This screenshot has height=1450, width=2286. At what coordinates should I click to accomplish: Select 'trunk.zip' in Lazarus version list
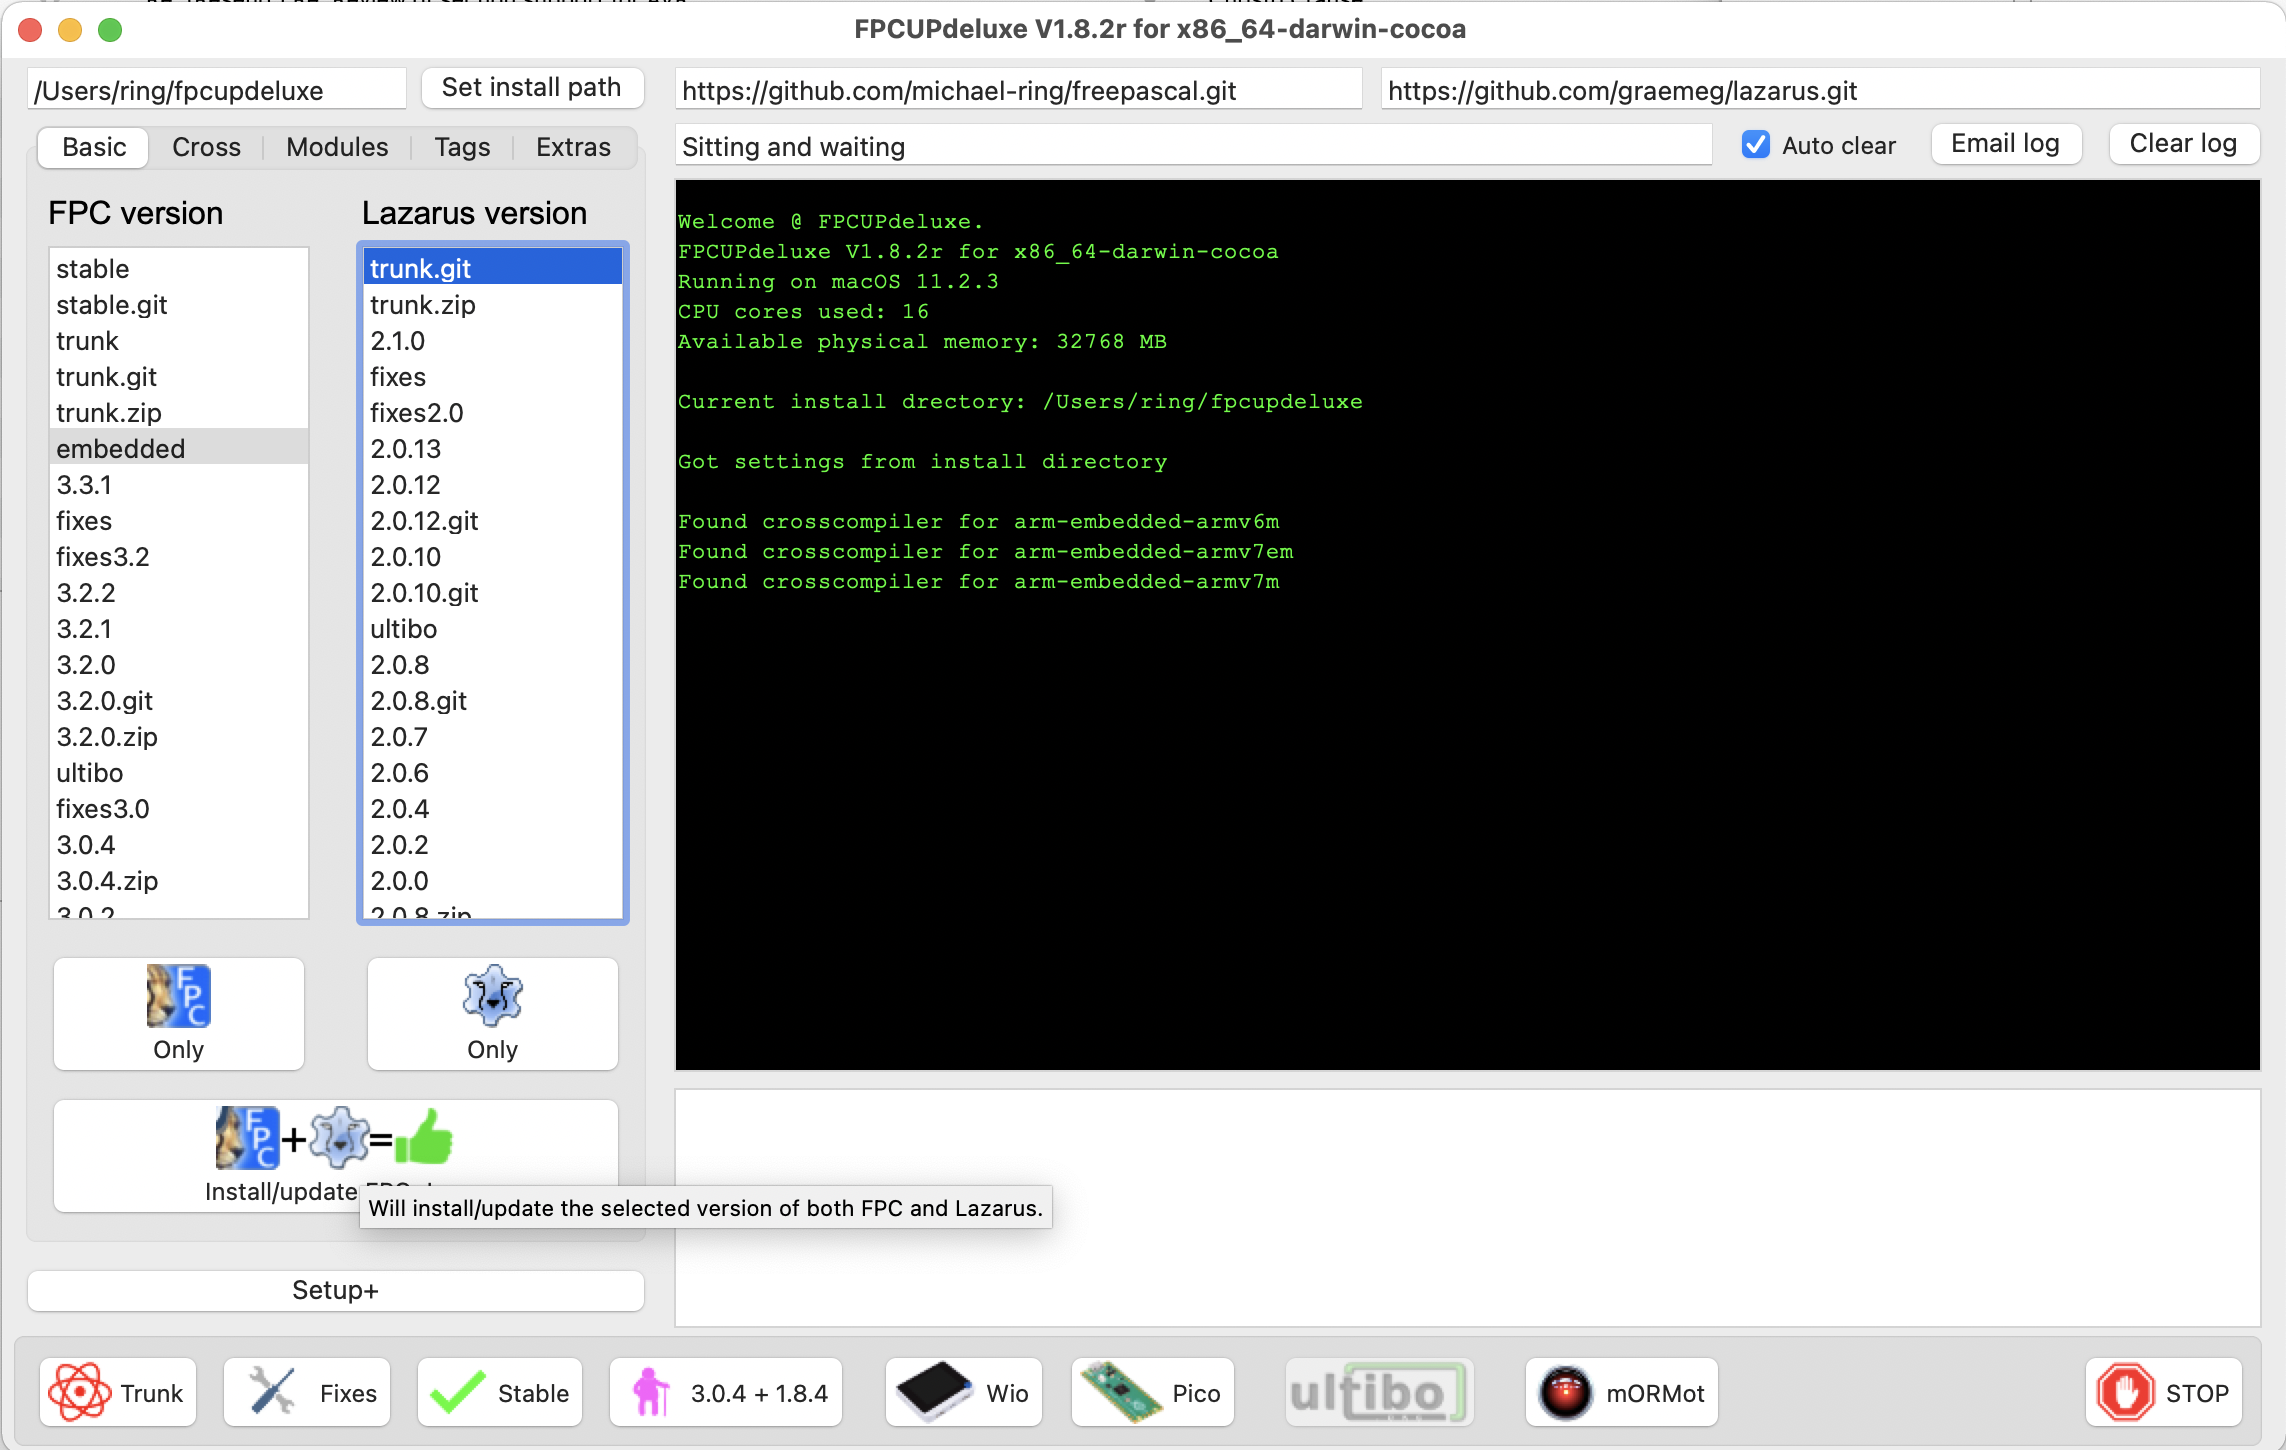[x=493, y=305]
